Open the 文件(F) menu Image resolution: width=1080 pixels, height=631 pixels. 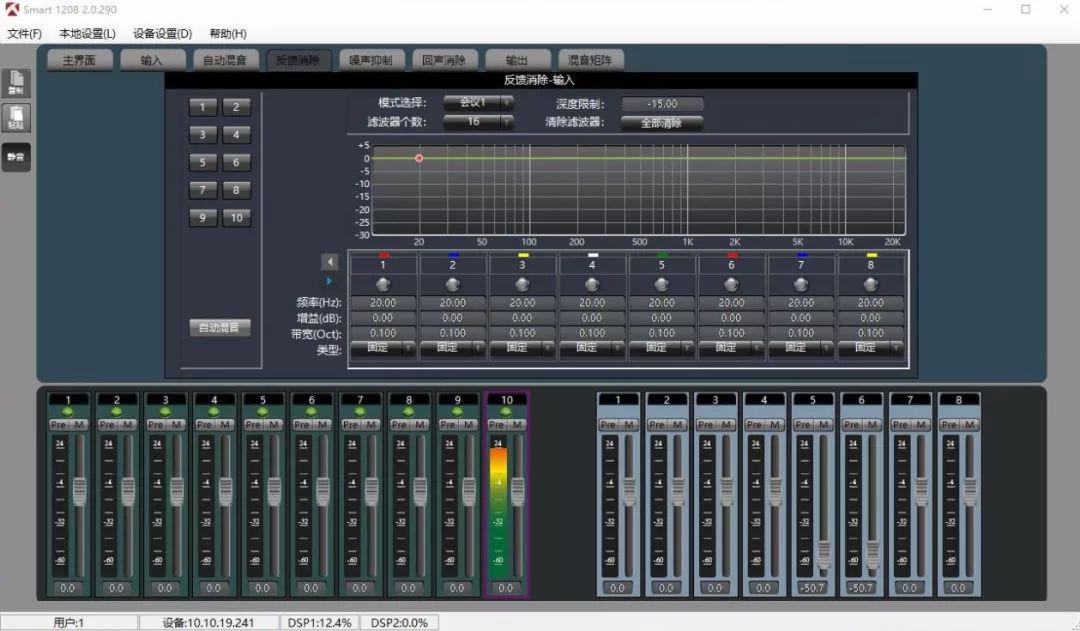tap(24, 34)
